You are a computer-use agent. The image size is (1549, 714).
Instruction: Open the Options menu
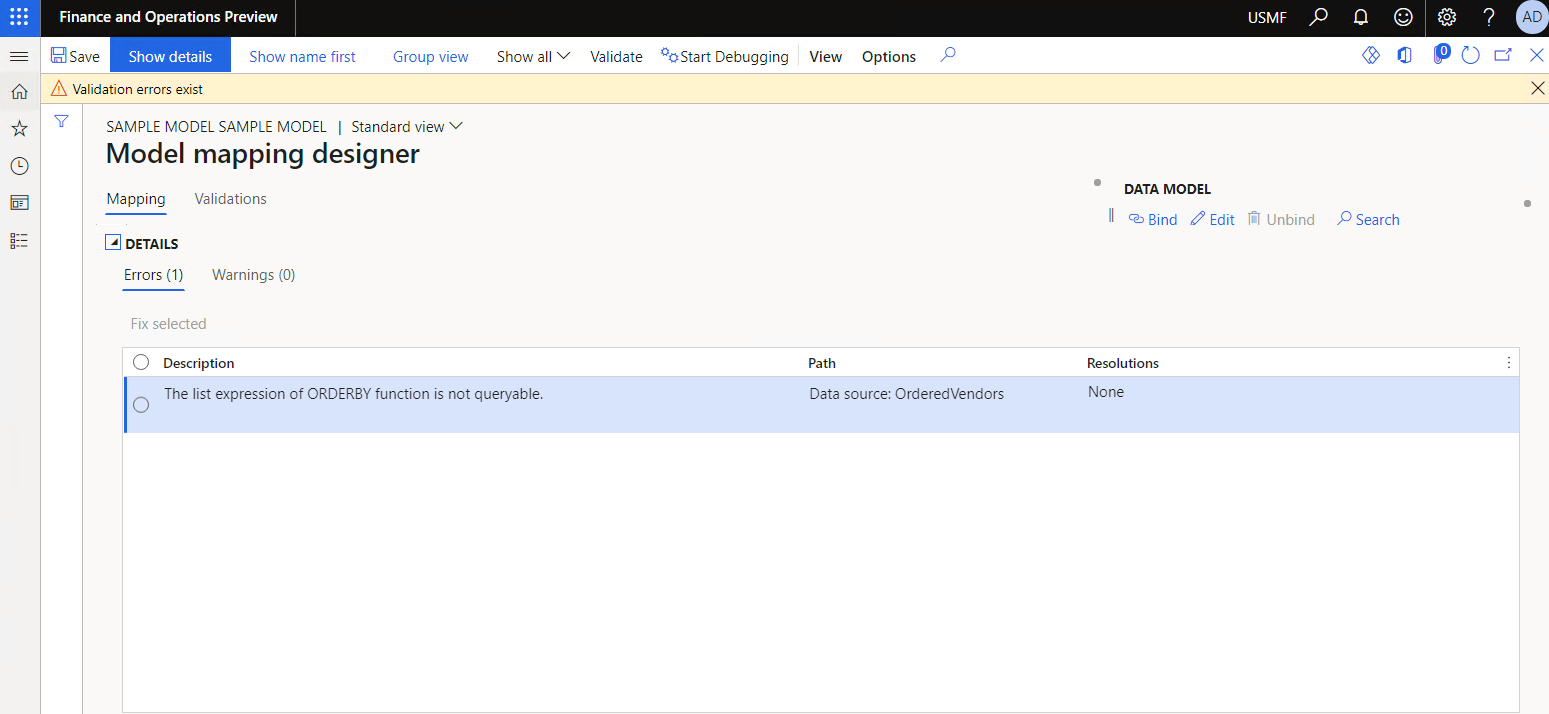click(889, 56)
